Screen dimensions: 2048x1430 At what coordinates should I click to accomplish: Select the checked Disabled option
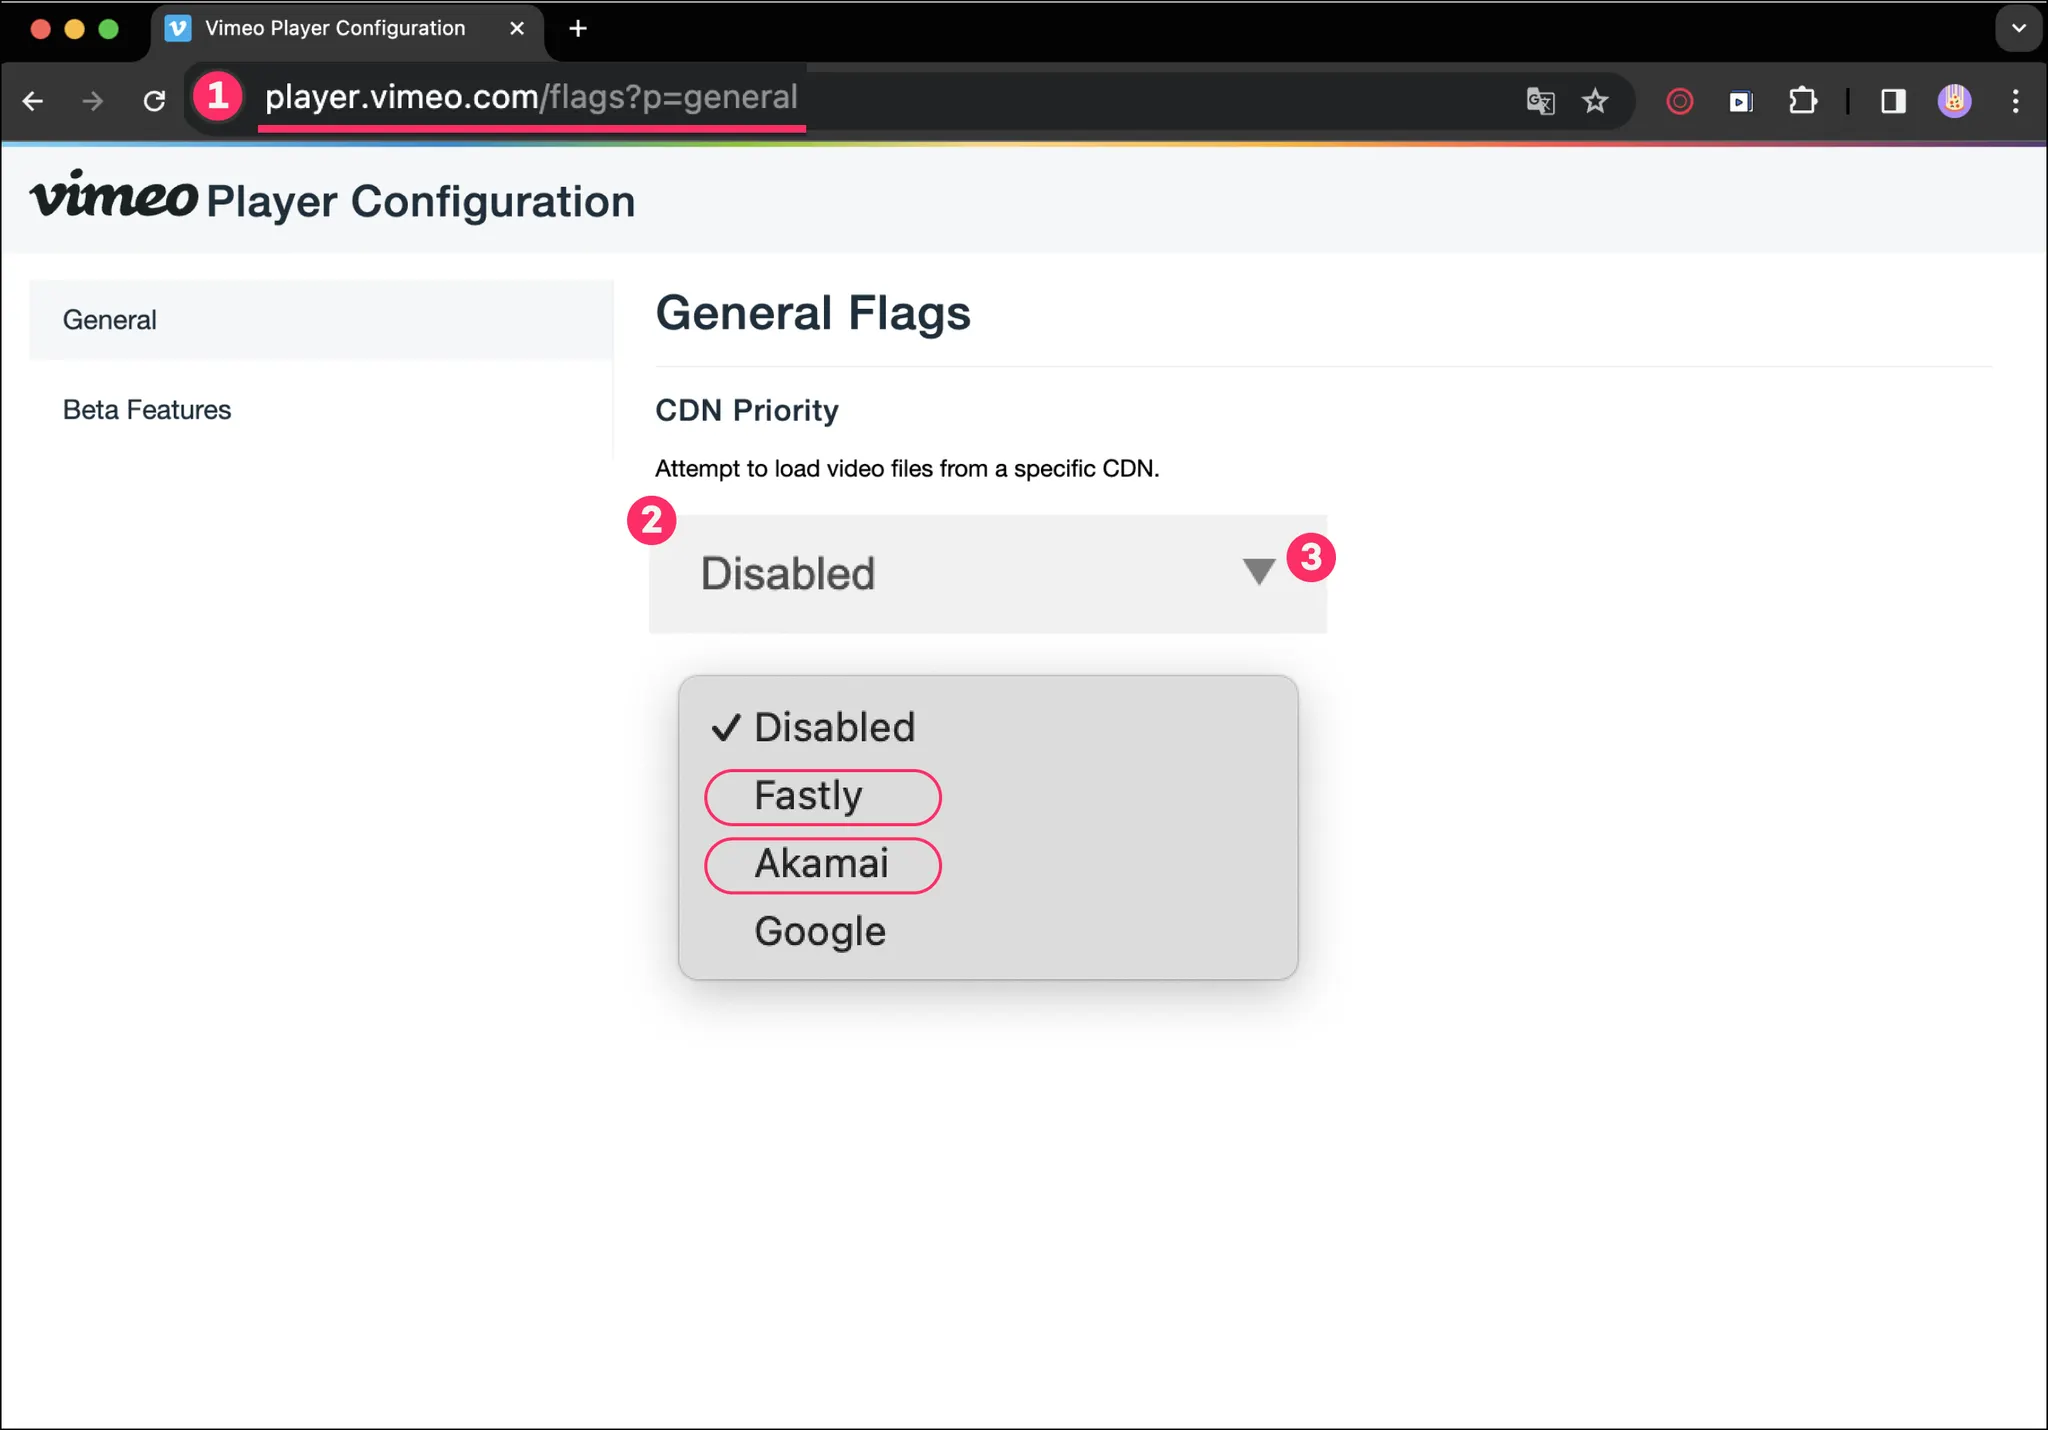(834, 728)
